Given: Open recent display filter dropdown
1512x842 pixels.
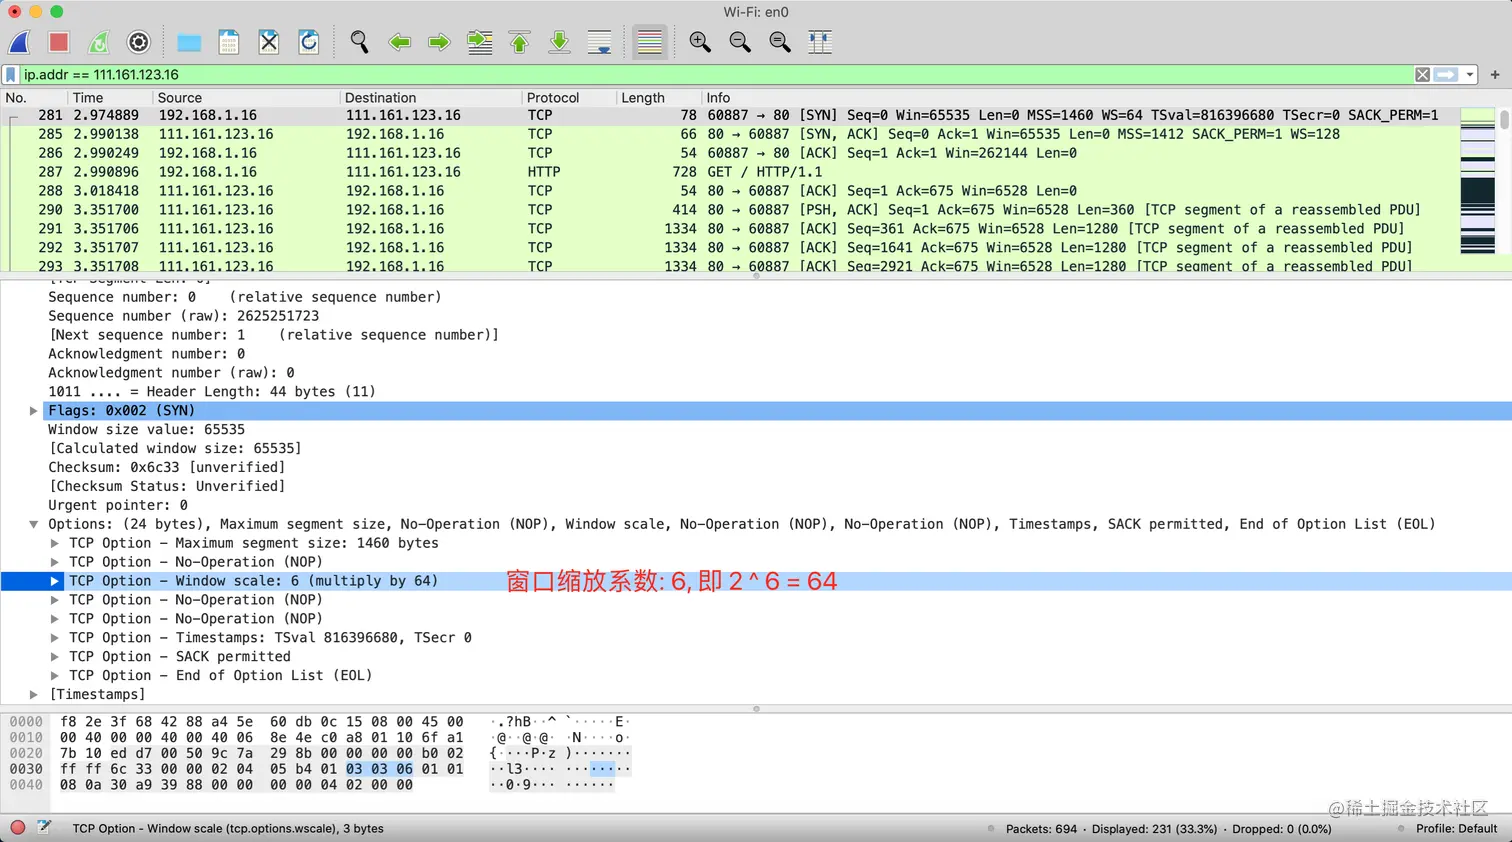Looking at the screenshot, I should point(1469,75).
